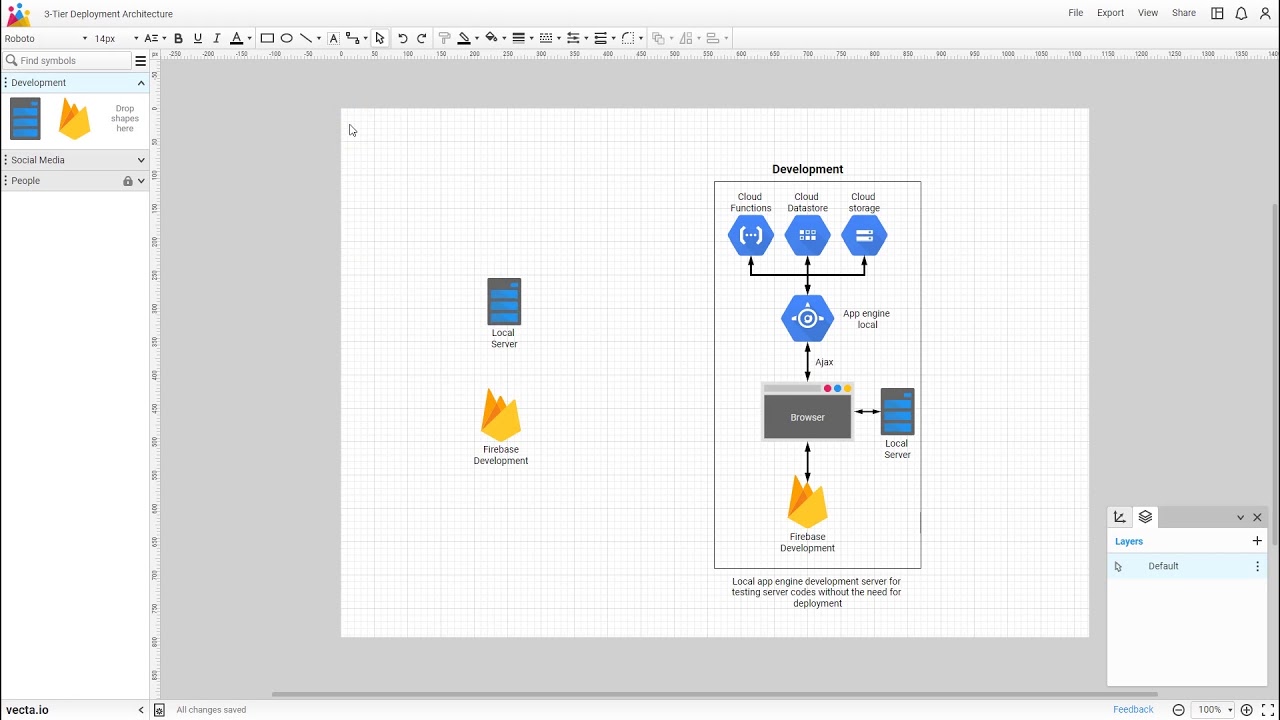This screenshot has height=720, width=1280.
Task: Zoom in with the plus button
Action: [1246, 710]
